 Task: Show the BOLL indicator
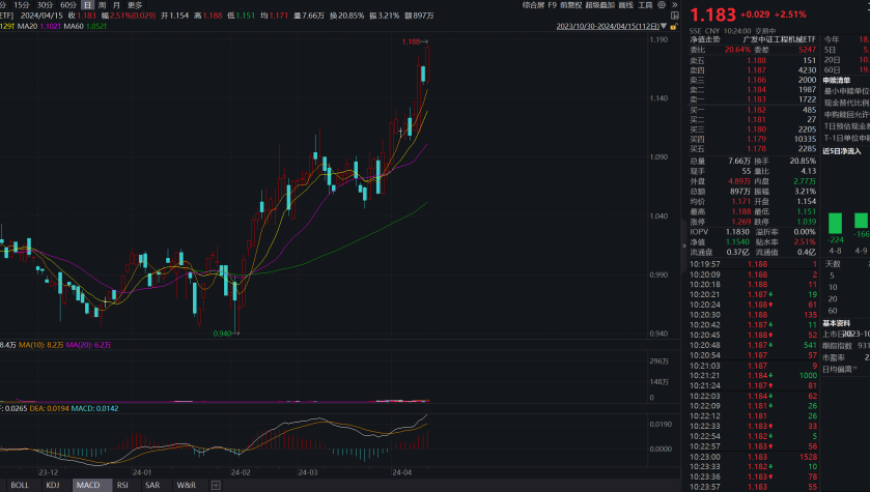[x=19, y=485]
